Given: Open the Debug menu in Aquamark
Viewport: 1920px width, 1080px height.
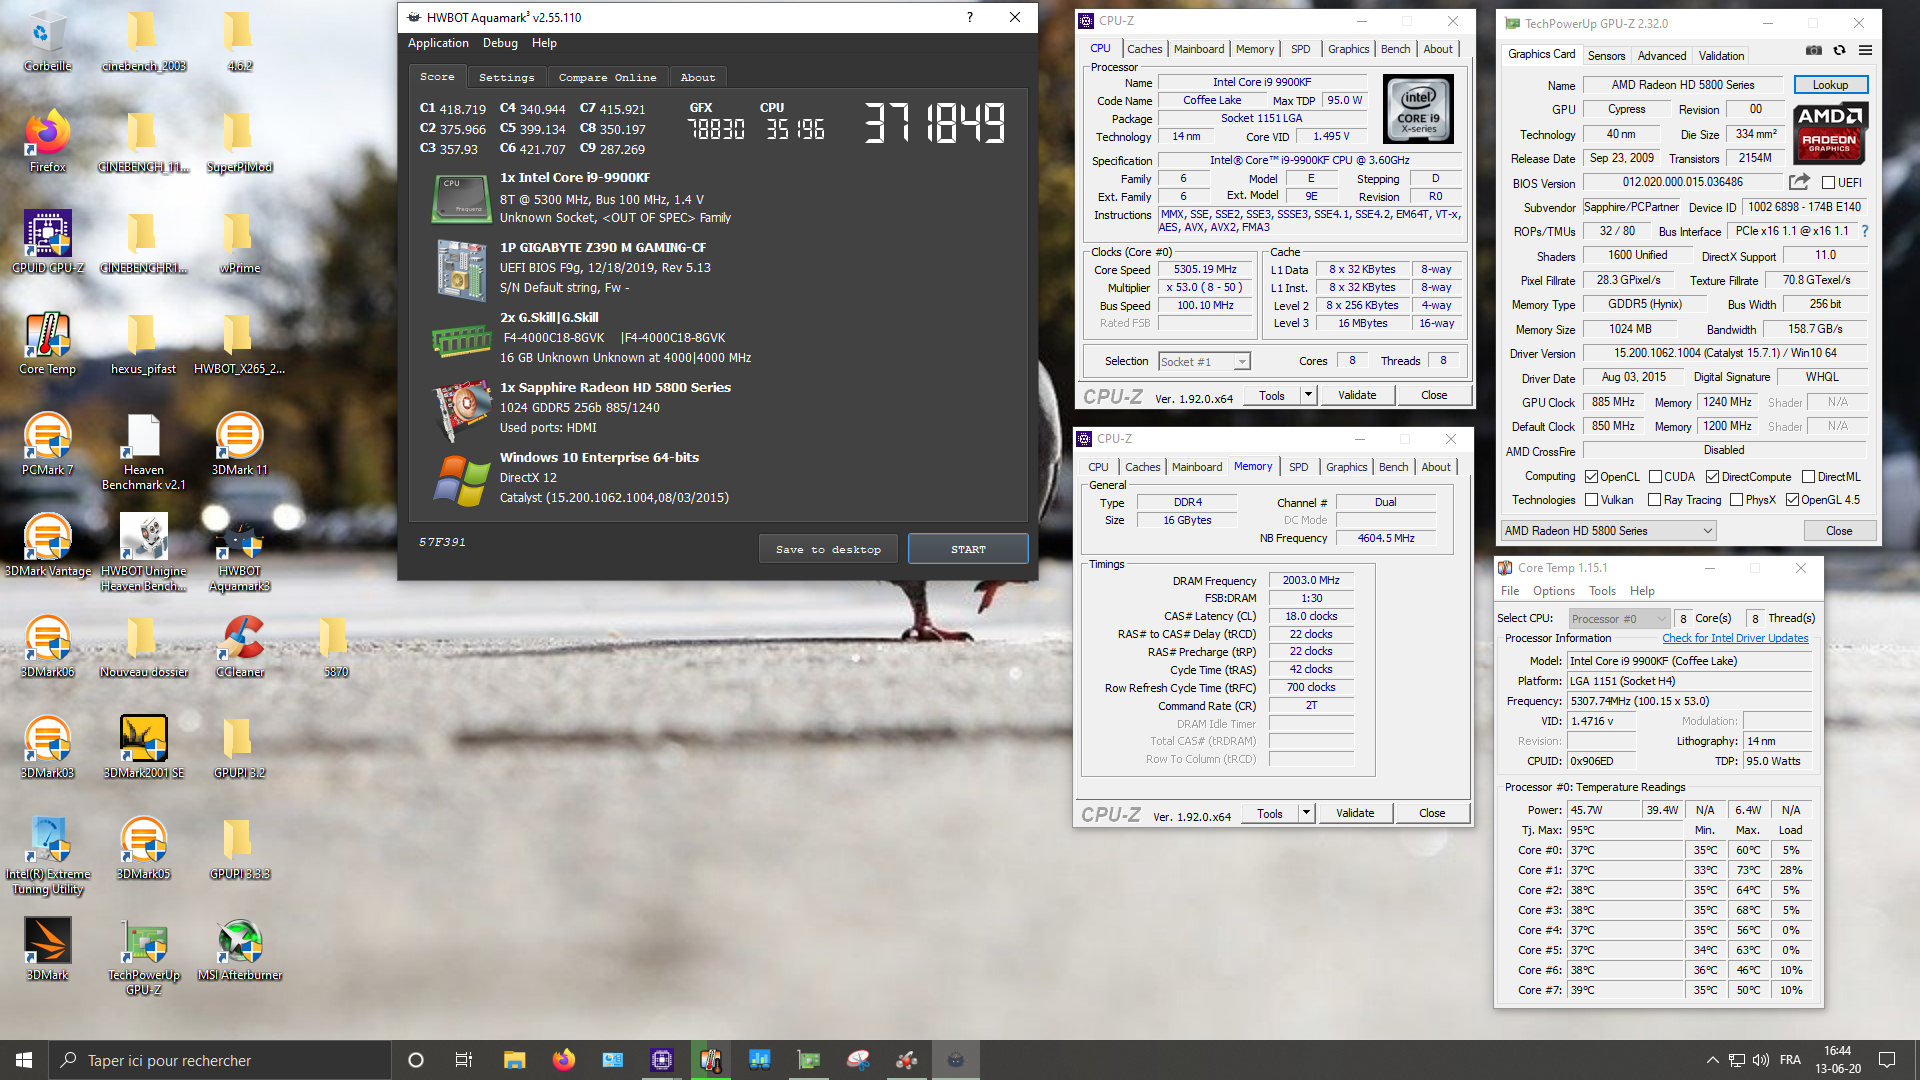Looking at the screenshot, I should click(x=500, y=43).
